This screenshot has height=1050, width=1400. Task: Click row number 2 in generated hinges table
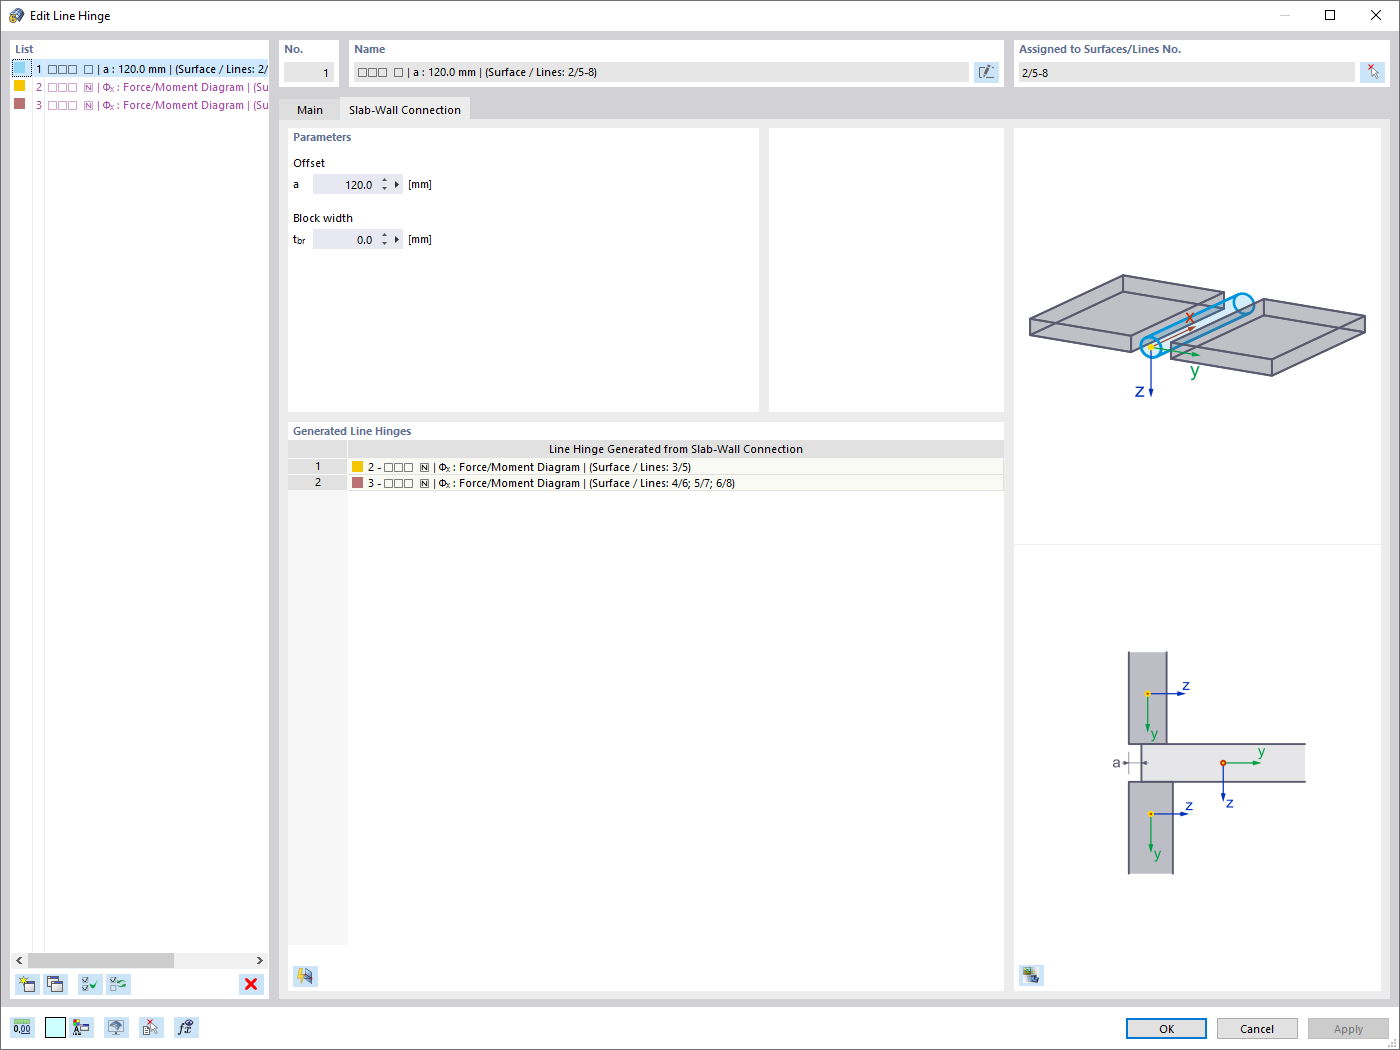(x=318, y=483)
